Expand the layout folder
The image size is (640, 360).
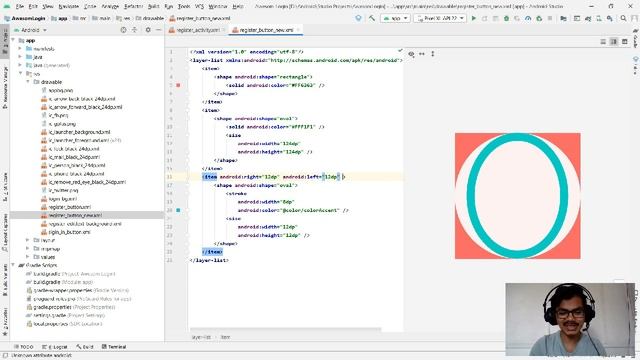pos(28,240)
